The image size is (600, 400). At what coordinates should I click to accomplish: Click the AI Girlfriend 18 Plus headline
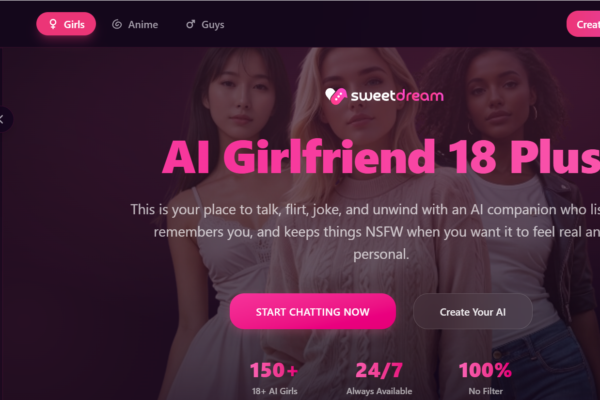381,157
